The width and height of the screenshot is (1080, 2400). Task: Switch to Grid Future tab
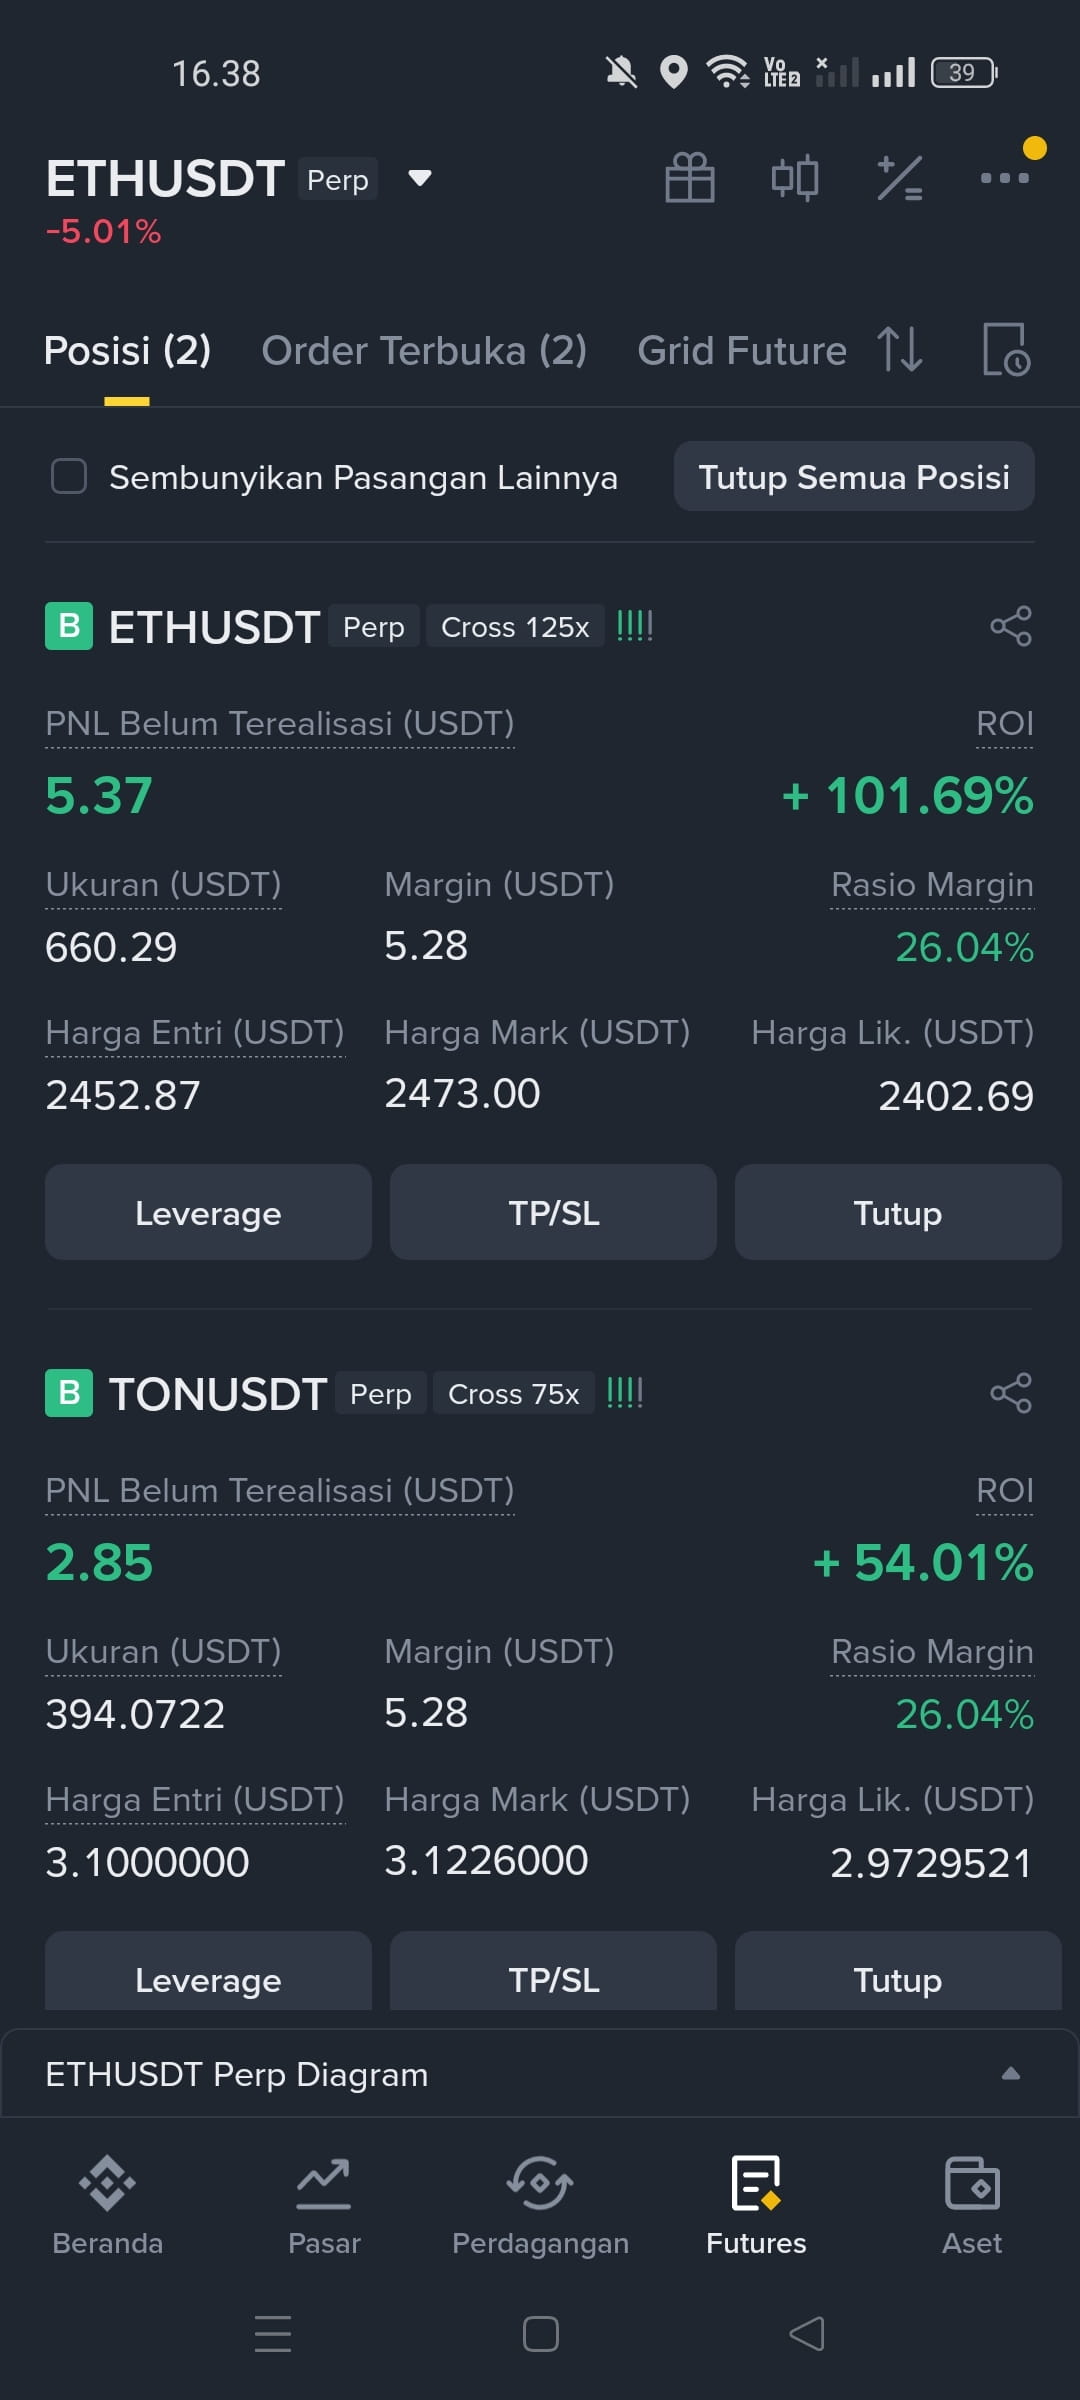click(x=742, y=350)
